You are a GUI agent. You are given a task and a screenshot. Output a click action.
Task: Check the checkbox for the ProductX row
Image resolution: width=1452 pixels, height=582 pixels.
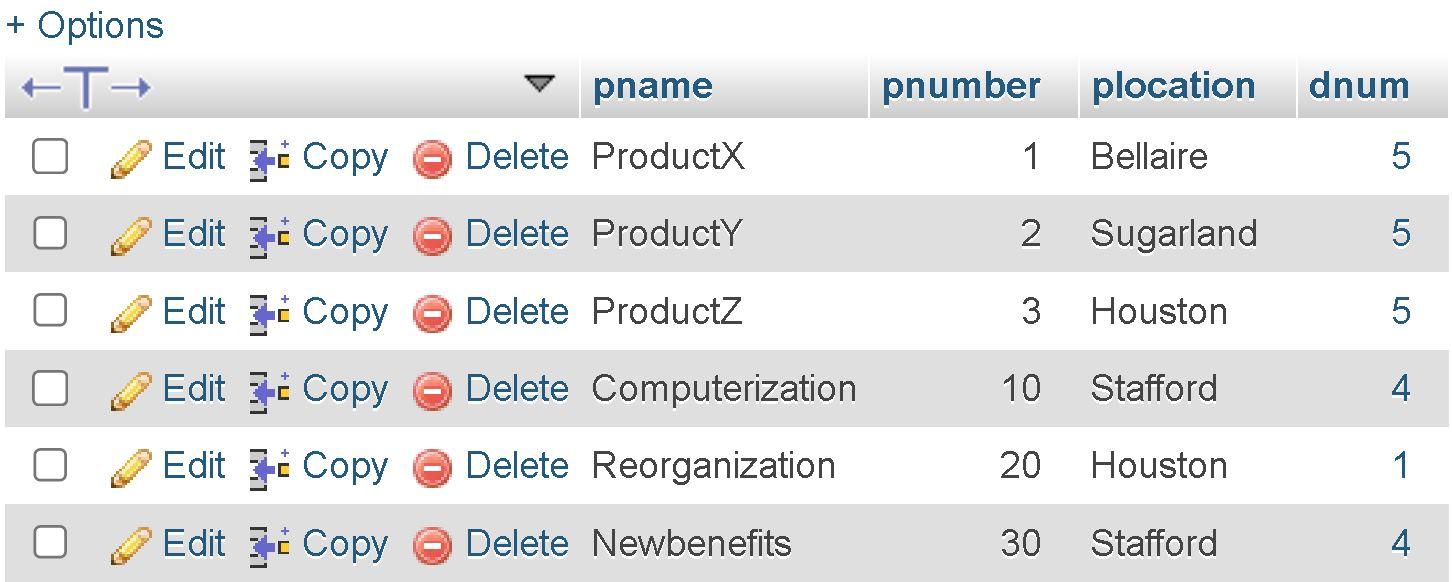50,156
